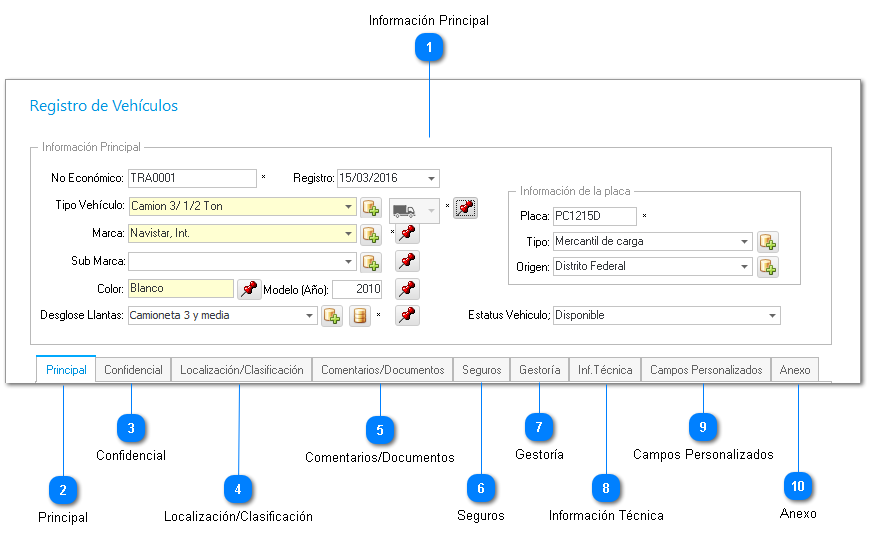
Task: Toggle the pin on the Marca row
Action: 407,234
